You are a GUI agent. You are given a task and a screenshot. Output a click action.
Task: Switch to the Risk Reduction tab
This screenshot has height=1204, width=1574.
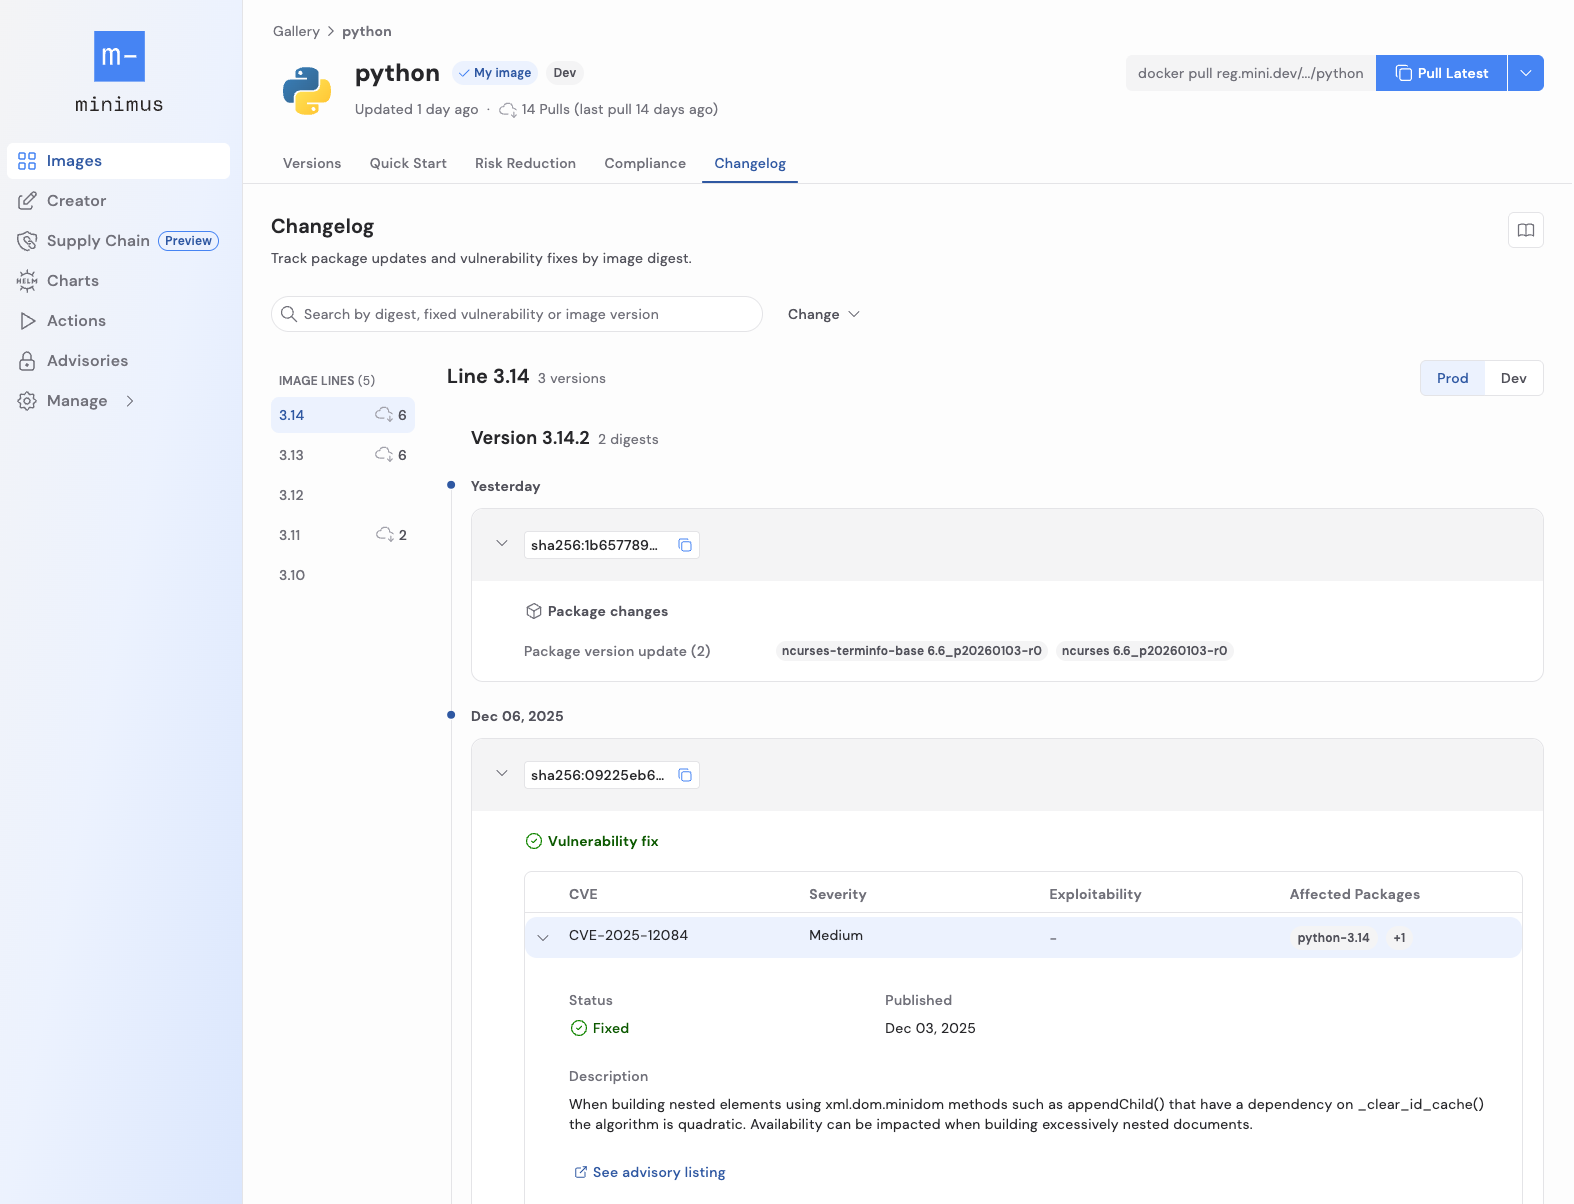tap(525, 163)
